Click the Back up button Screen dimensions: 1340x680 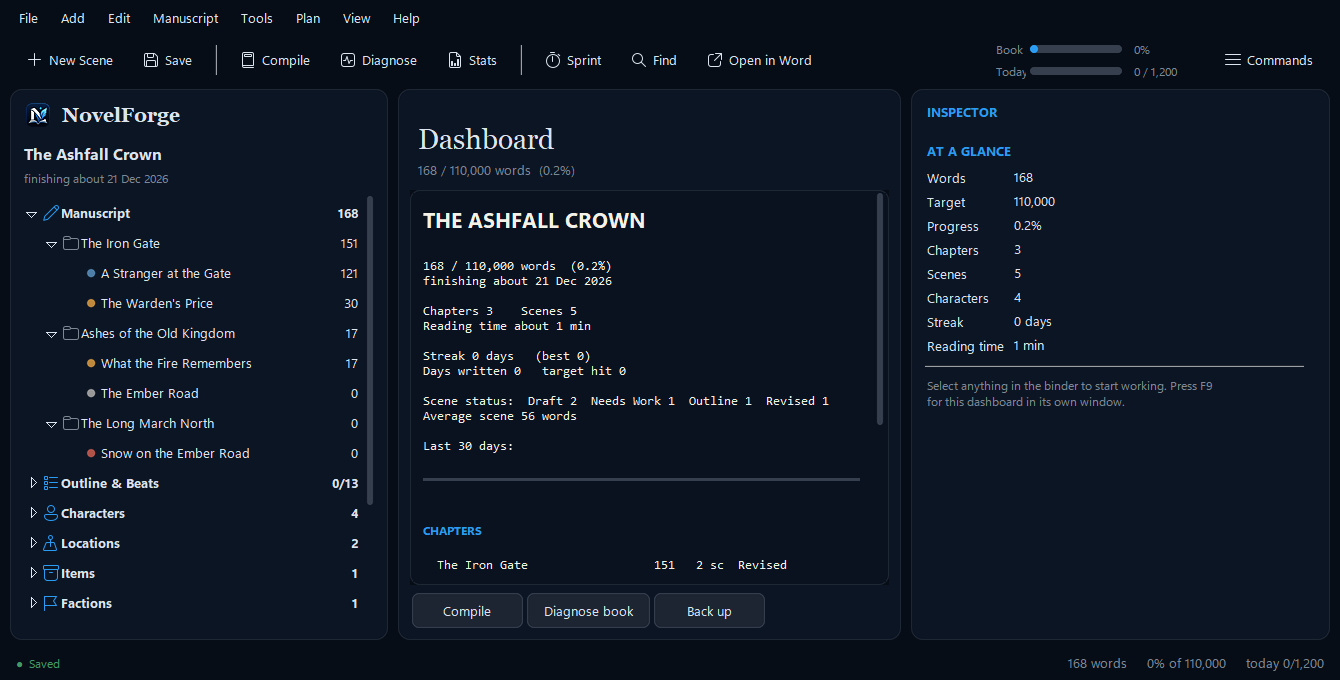709,611
